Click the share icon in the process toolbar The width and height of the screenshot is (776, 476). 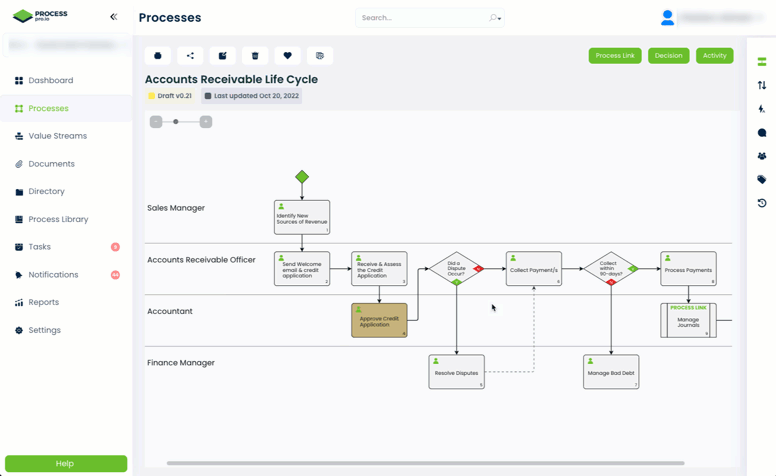point(190,56)
